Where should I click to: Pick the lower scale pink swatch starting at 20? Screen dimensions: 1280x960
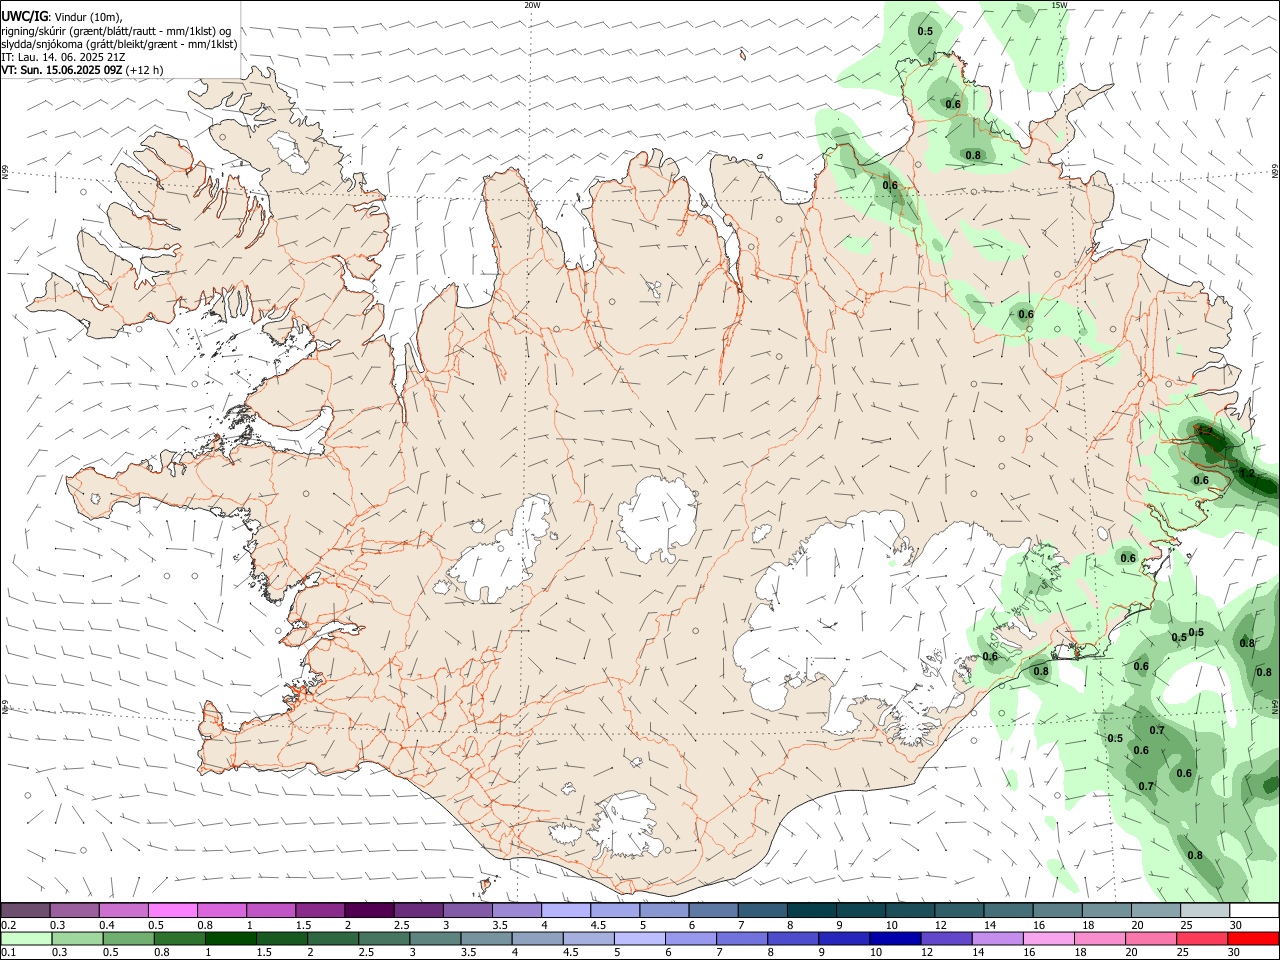[x=1149, y=938]
